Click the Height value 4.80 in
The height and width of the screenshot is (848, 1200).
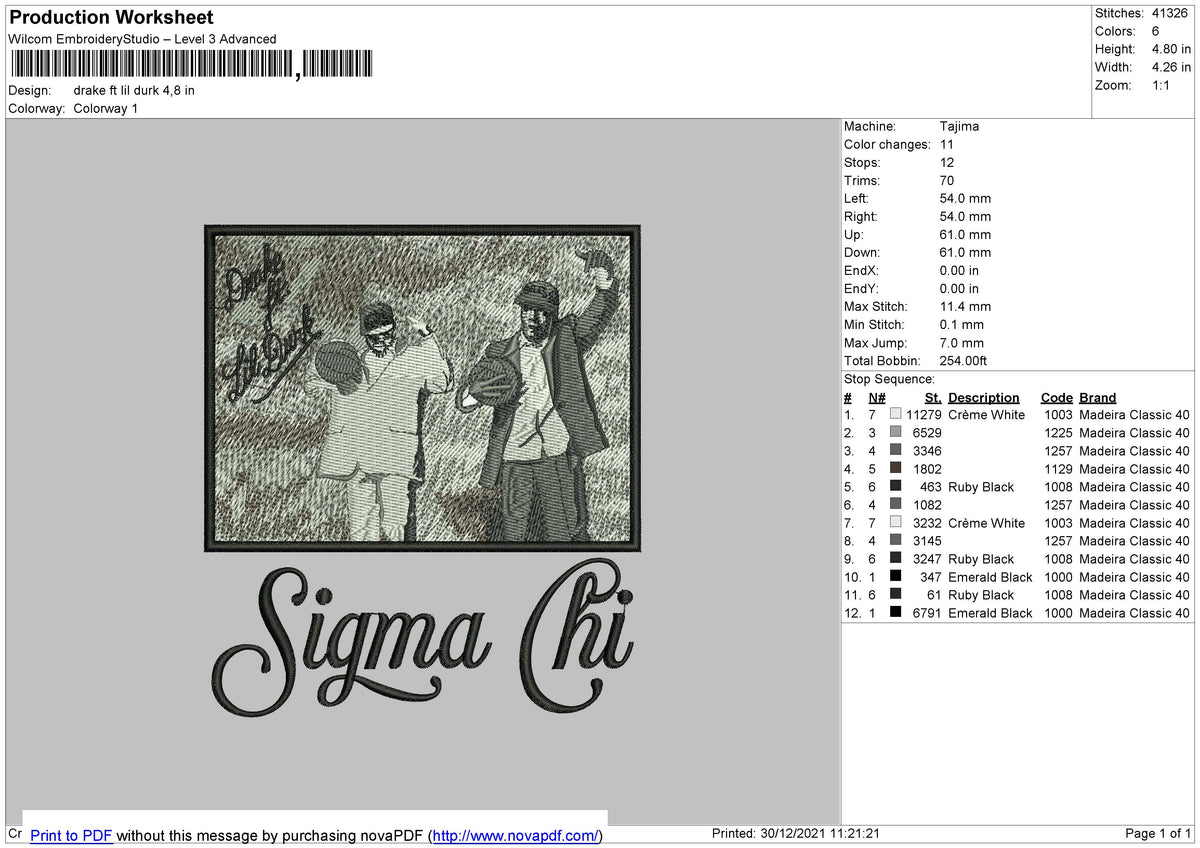point(1171,49)
